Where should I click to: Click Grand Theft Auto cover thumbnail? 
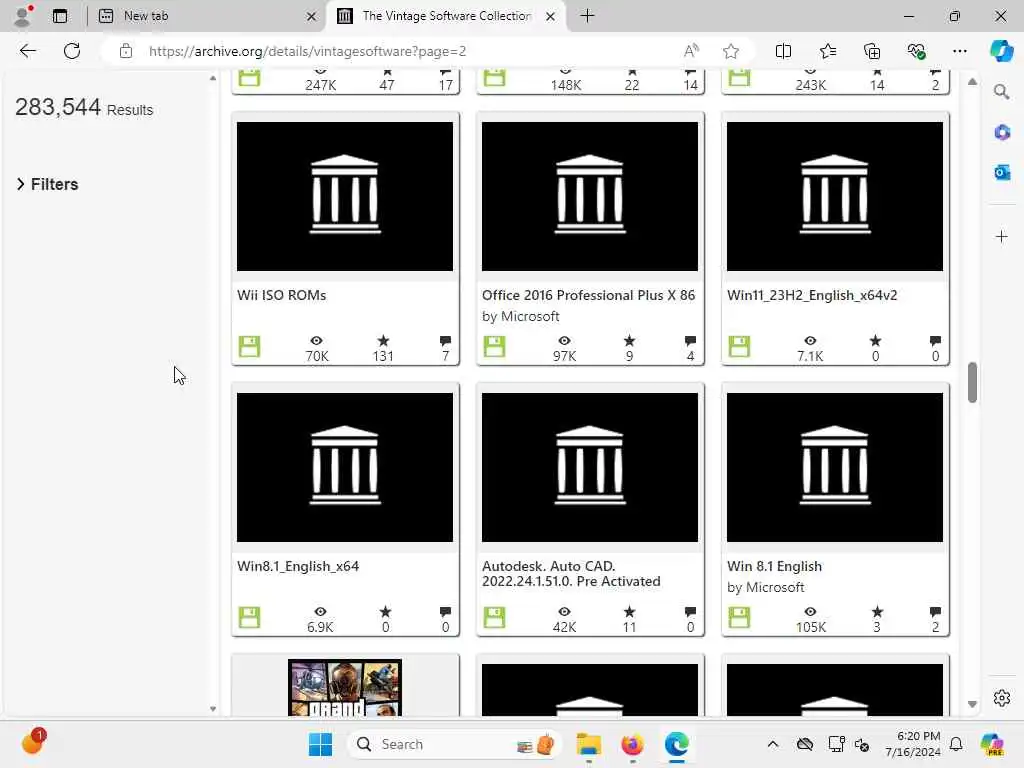point(345,688)
